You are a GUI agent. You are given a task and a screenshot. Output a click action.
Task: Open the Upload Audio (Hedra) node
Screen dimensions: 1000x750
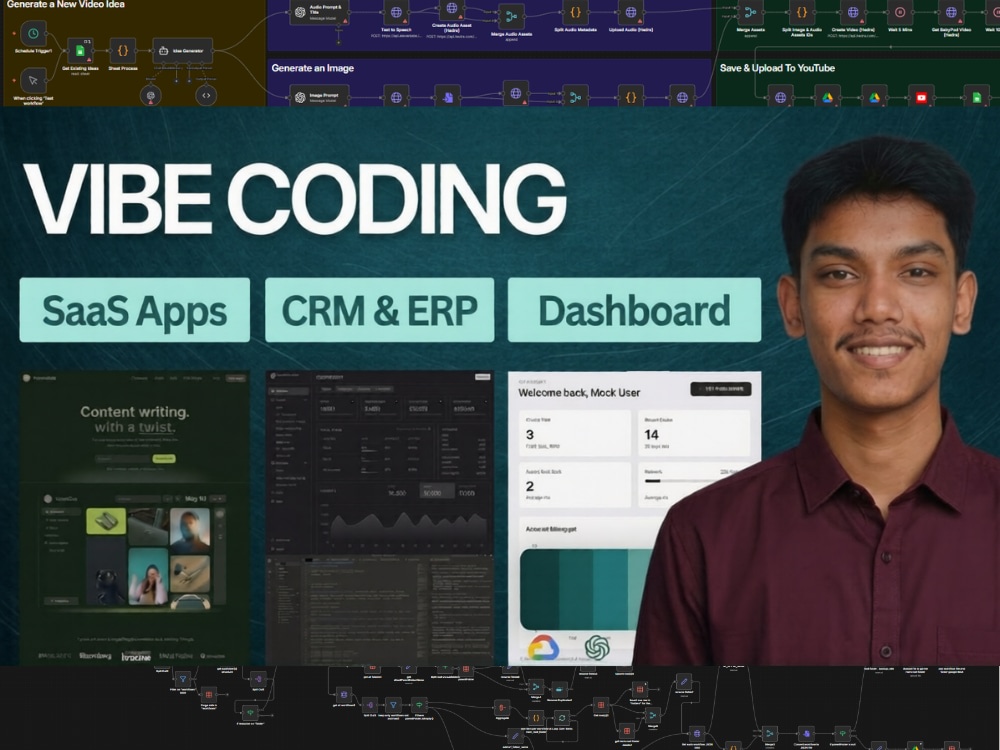pyautogui.click(x=630, y=12)
